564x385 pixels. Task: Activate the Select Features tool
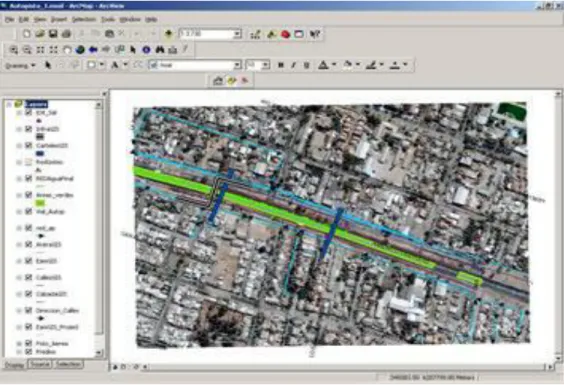(x=119, y=50)
